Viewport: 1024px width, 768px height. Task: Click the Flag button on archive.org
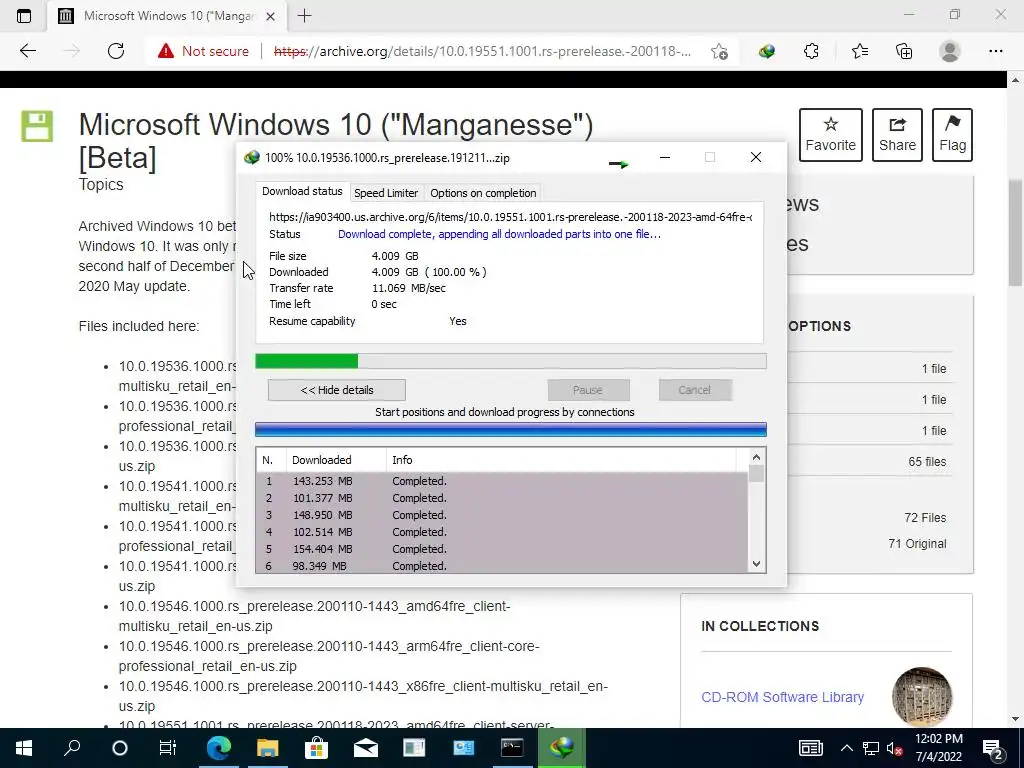[x=952, y=135]
